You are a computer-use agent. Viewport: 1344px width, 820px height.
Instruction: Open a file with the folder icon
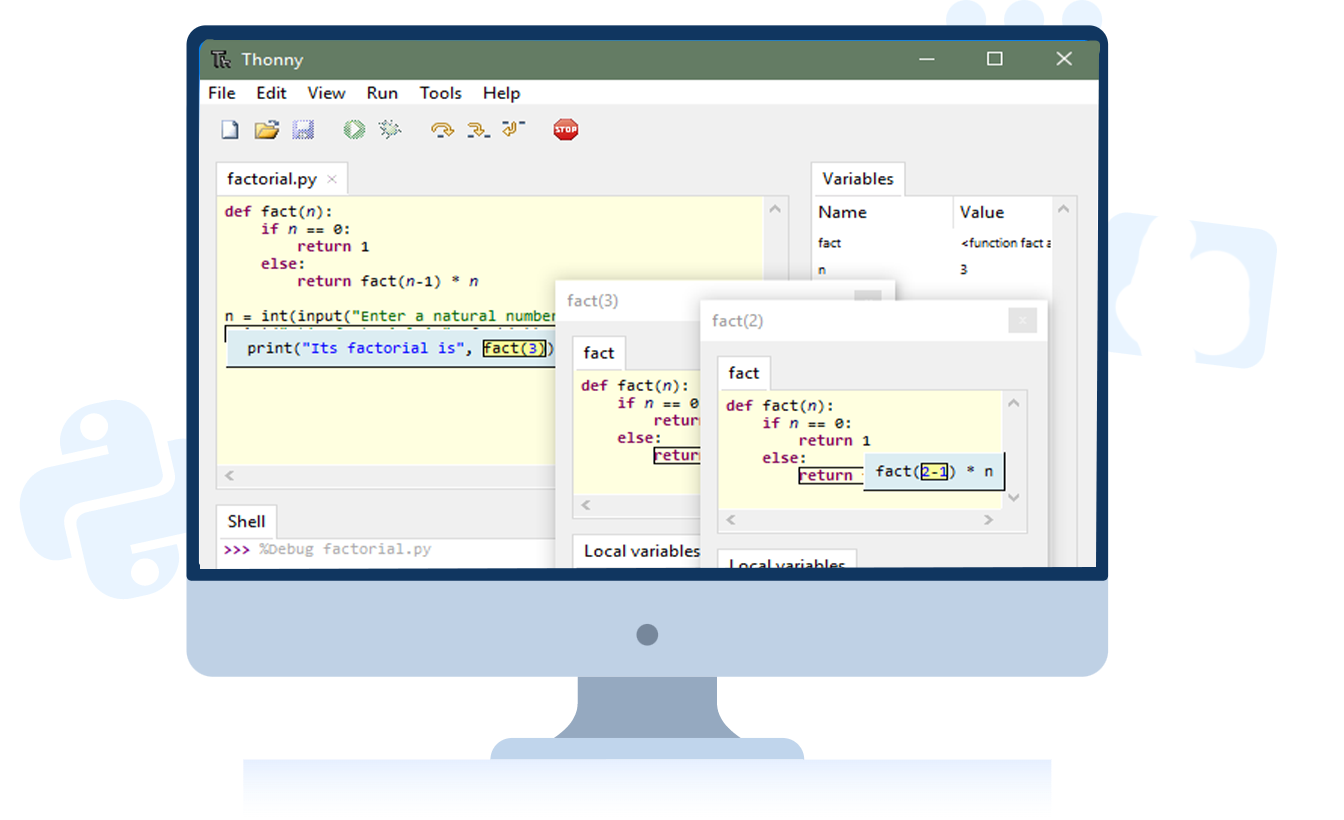[x=266, y=130]
